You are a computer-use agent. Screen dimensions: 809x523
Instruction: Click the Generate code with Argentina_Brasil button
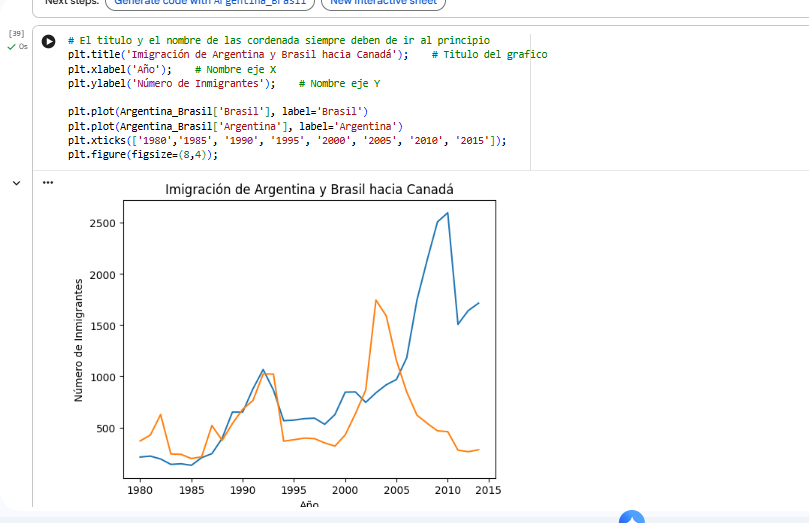point(210,3)
